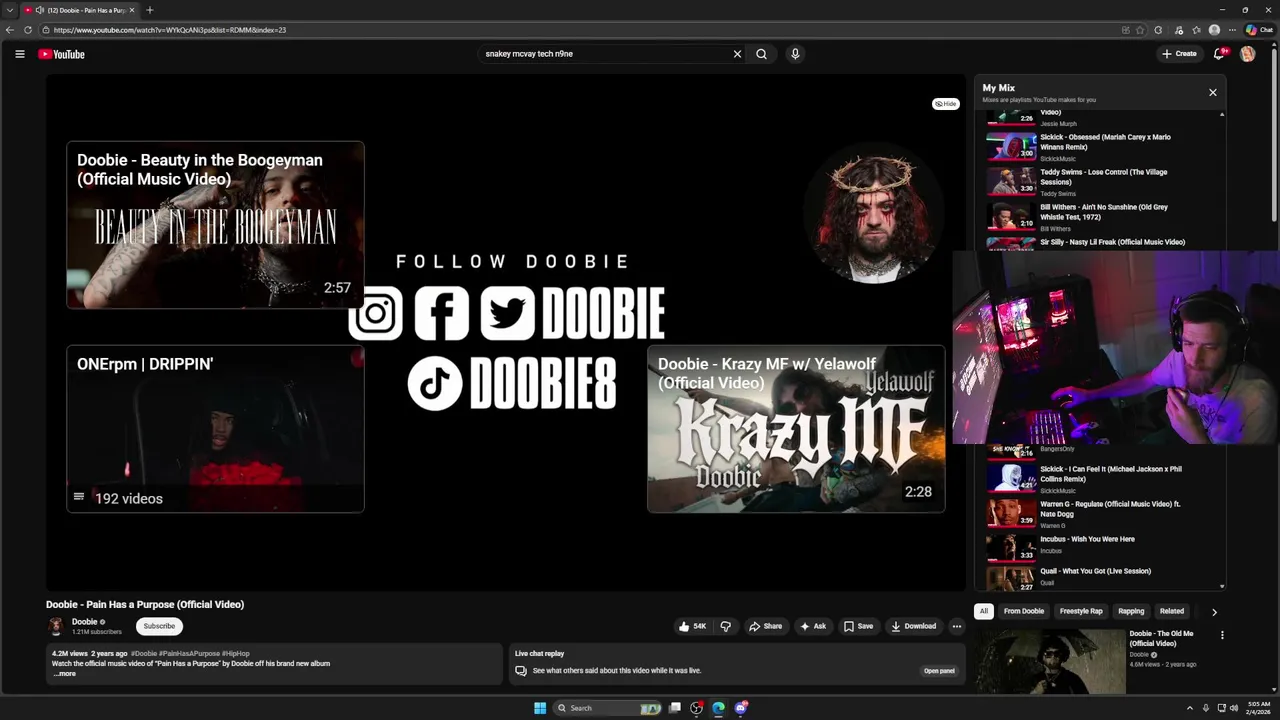This screenshot has height=720, width=1280.
Task: Ask about this video
Action: [813, 626]
